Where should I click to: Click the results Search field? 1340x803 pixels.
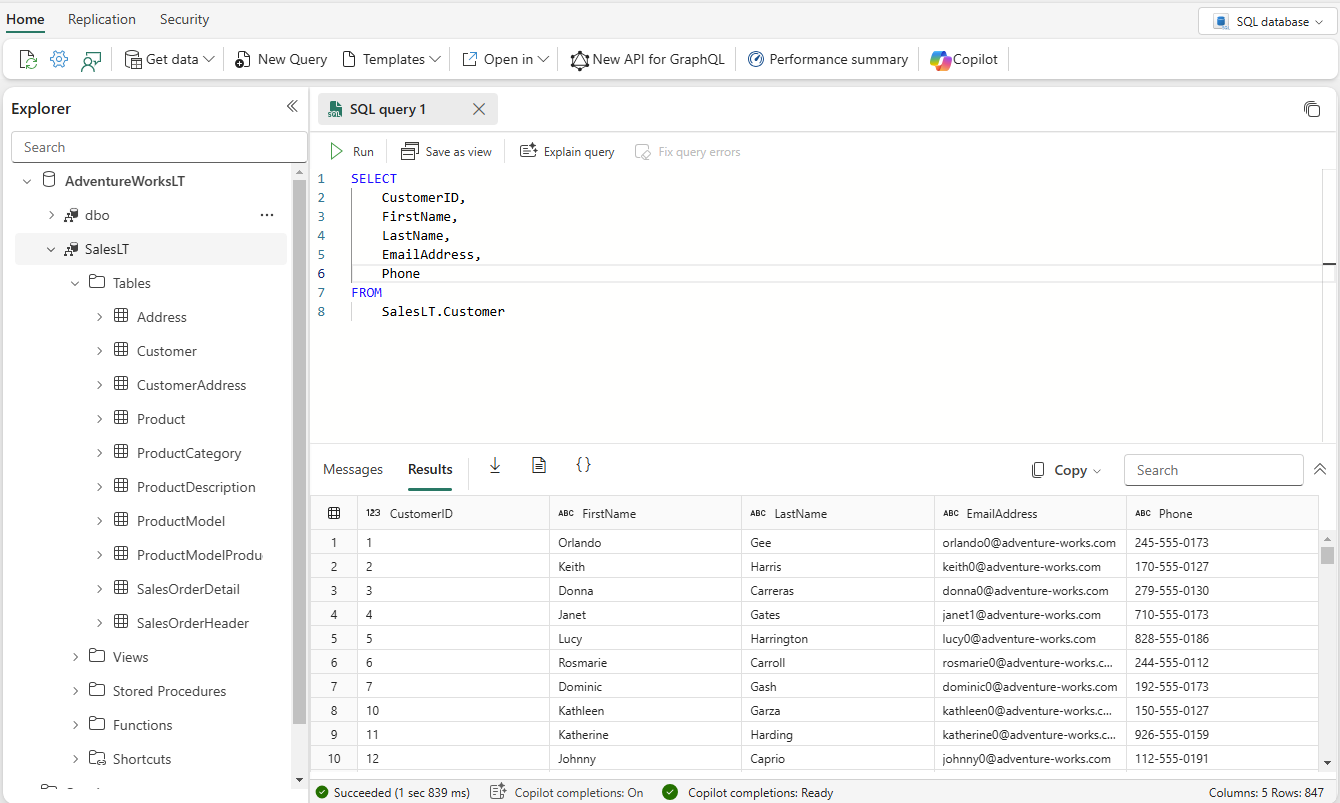[x=1213, y=470]
